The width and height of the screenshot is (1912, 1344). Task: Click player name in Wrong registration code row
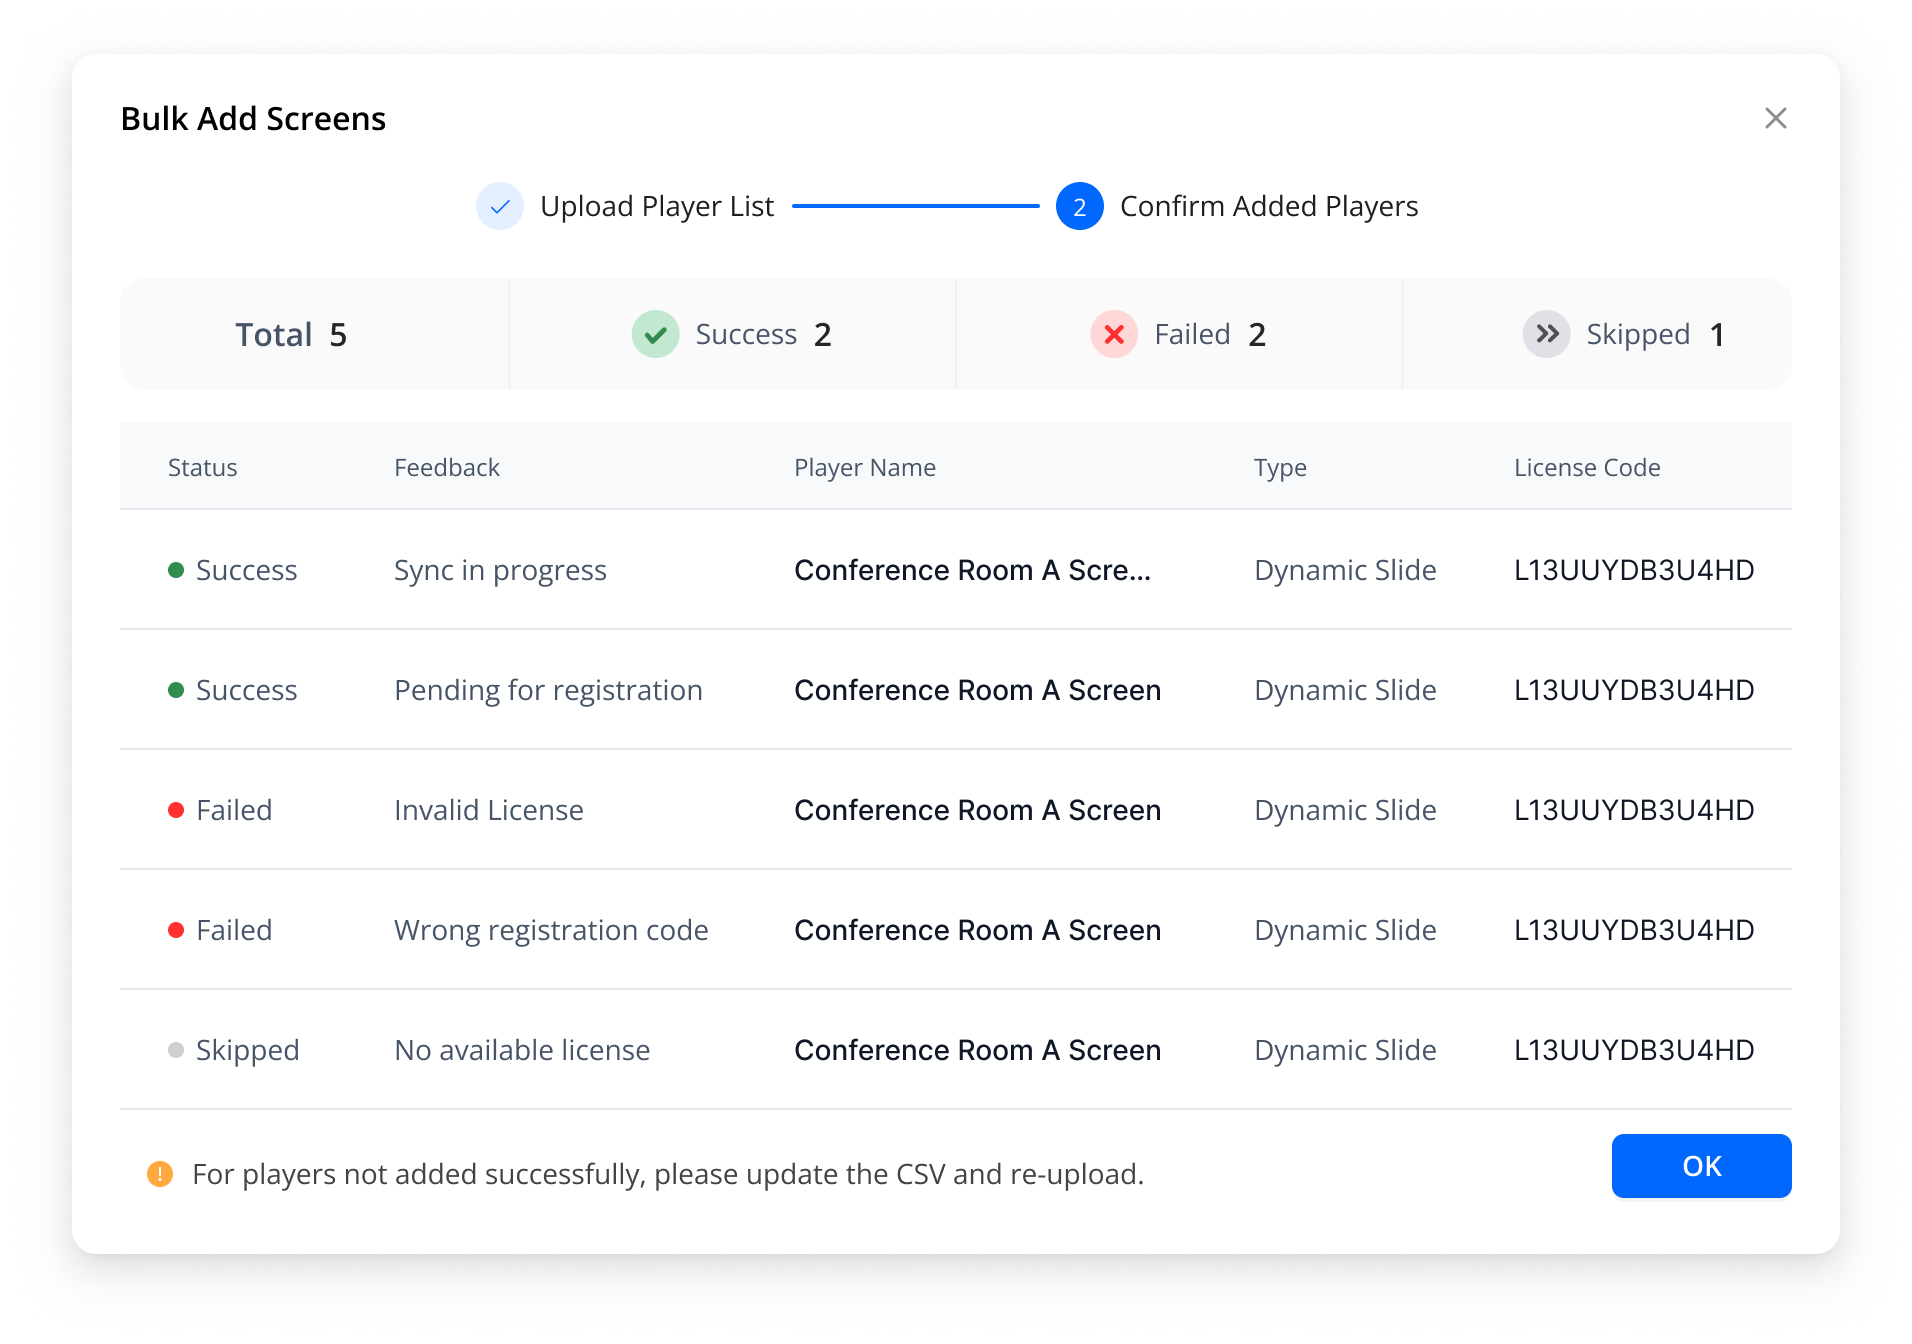(977, 930)
